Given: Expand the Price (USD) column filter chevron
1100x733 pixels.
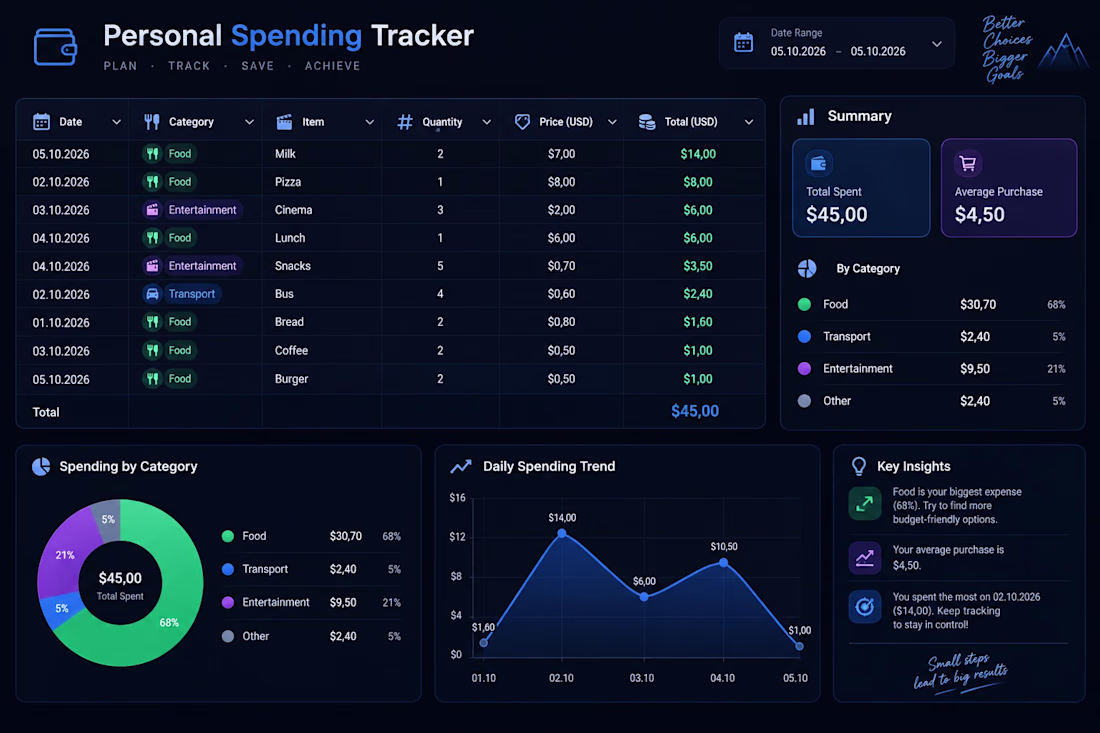Looking at the screenshot, I should click(x=612, y=122).
